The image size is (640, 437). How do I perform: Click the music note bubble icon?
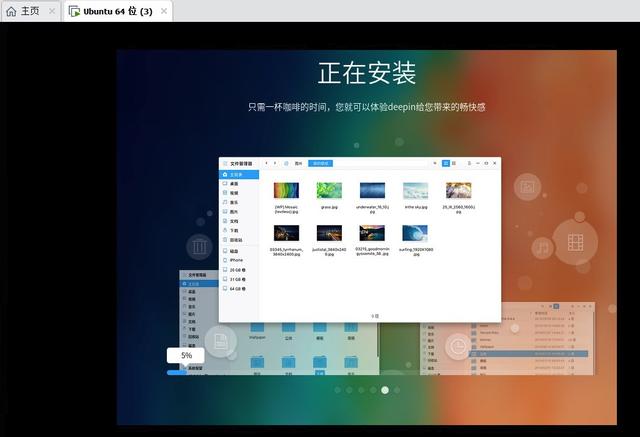pyautogui.click(x=542, y=248)
